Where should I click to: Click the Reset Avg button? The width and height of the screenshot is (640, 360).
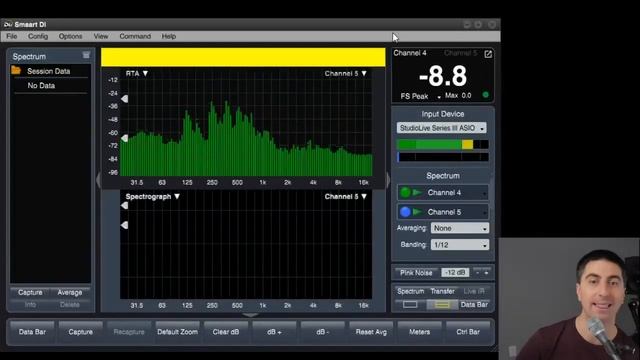[371, 332]
